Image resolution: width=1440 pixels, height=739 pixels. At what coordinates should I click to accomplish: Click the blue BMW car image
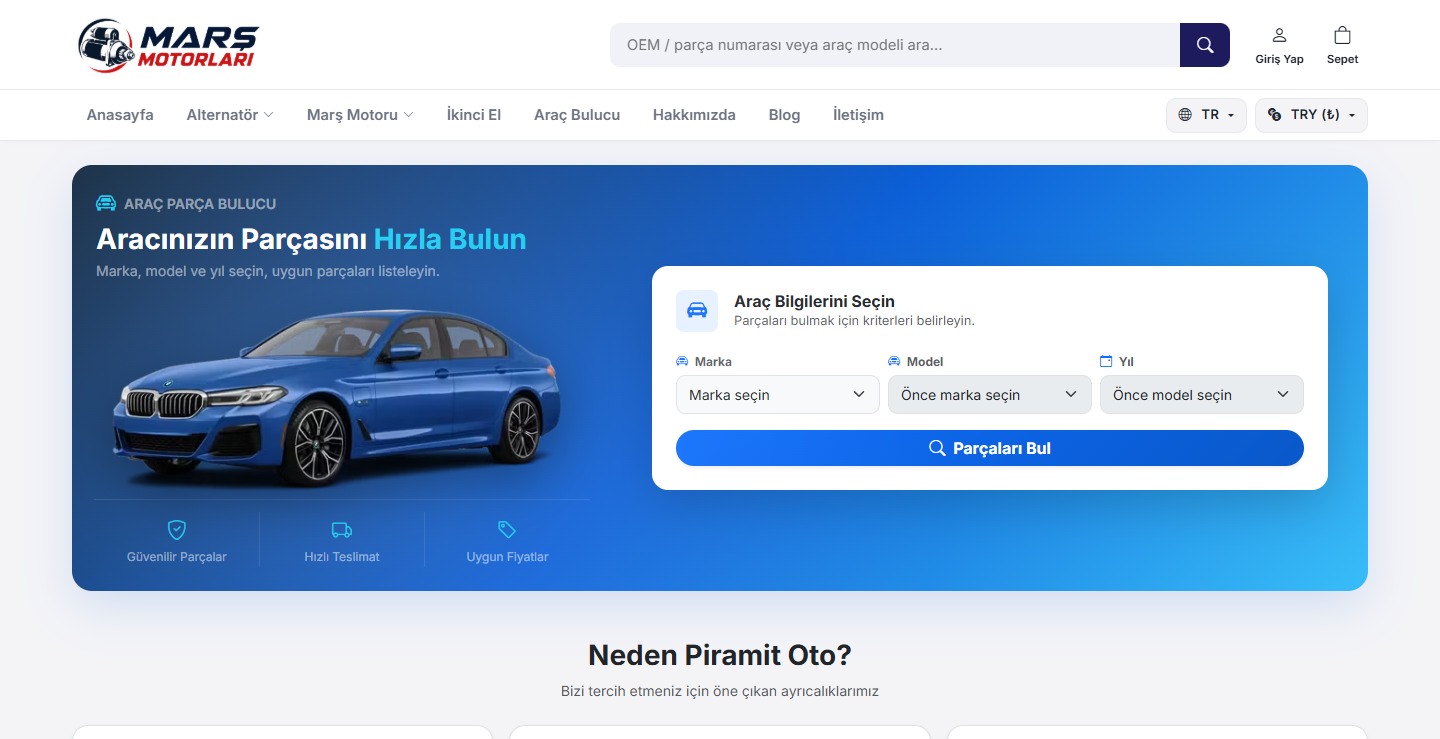335,397
